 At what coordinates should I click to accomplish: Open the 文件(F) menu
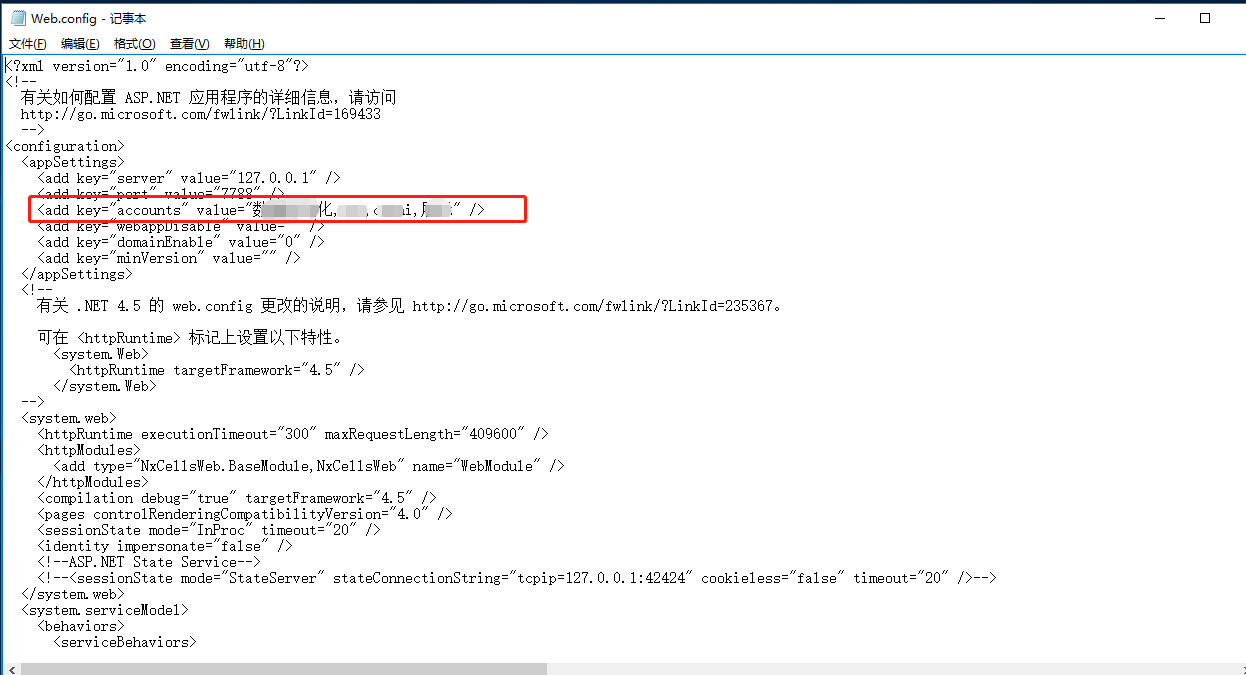pos(28,44)
